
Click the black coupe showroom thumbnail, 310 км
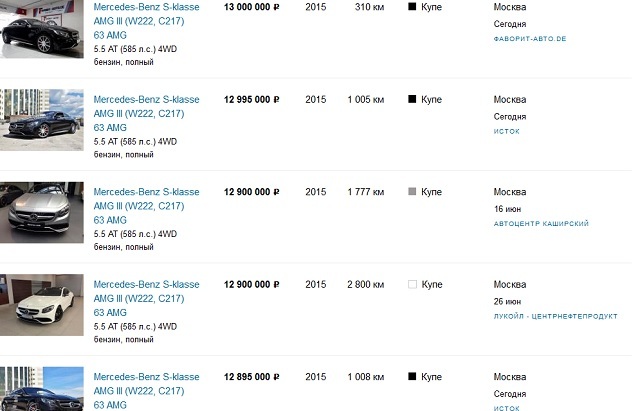coord(42,29)
